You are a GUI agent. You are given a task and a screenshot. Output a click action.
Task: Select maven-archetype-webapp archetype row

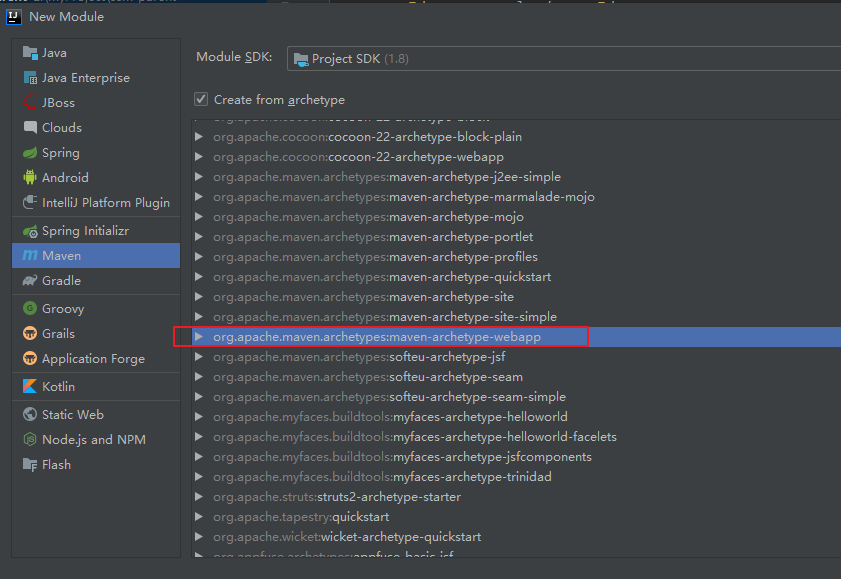[x=516, y=337]
